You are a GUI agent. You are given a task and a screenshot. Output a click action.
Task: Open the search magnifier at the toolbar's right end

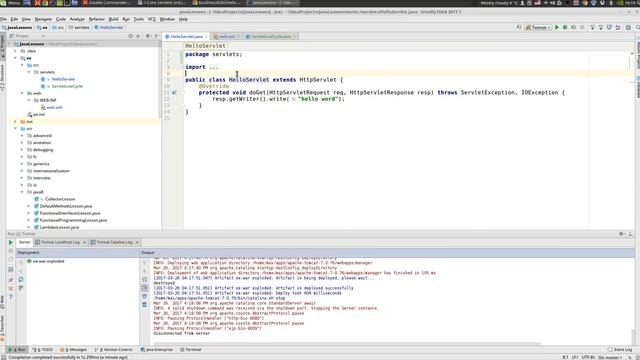637,27
